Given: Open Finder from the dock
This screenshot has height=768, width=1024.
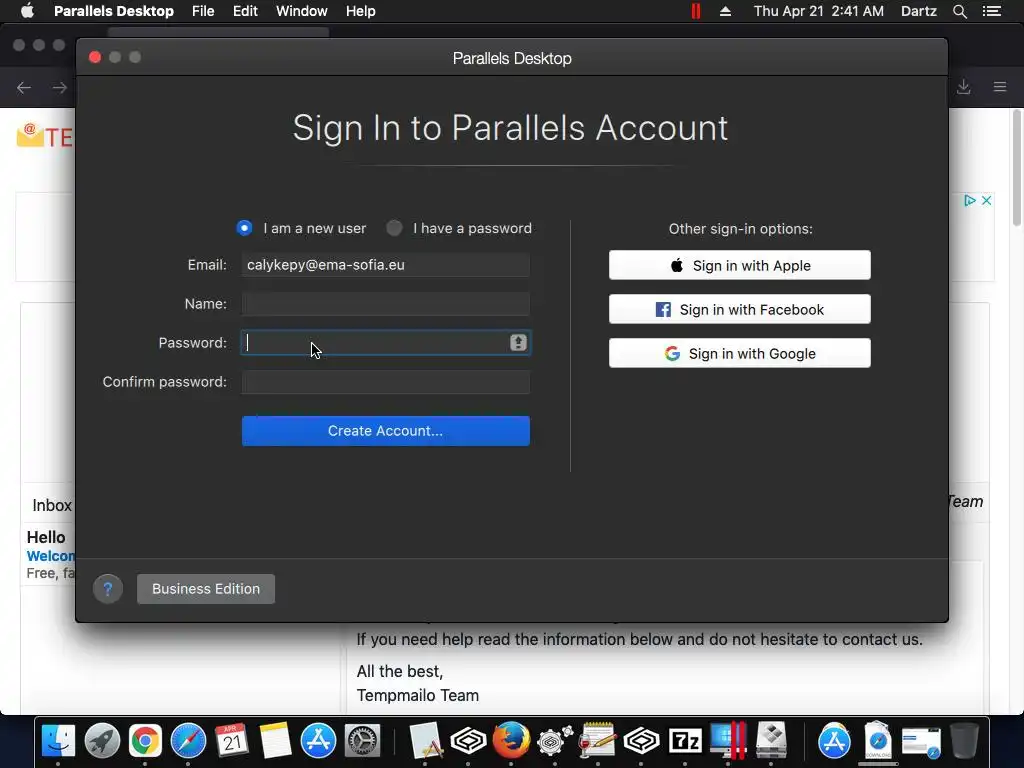Looking at the screenshot, I should [58, 741].
